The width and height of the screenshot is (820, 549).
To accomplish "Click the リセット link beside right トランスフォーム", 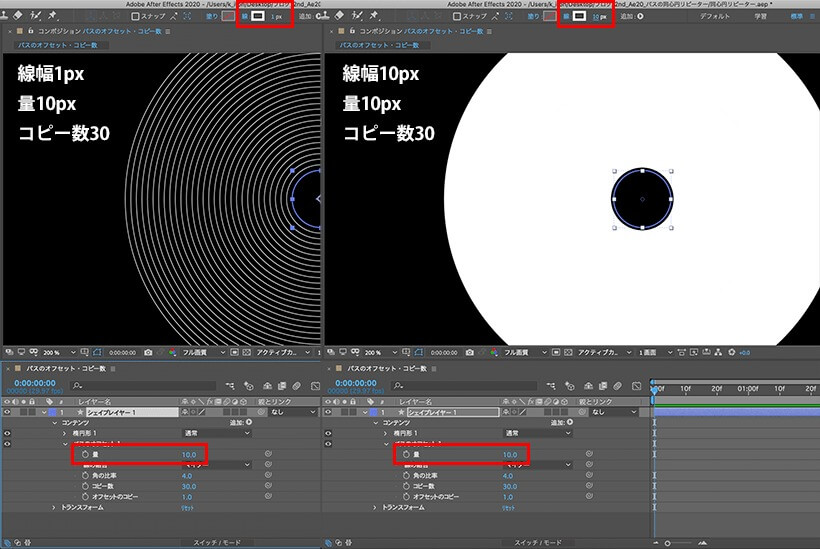I will click(x=508, y=508).
